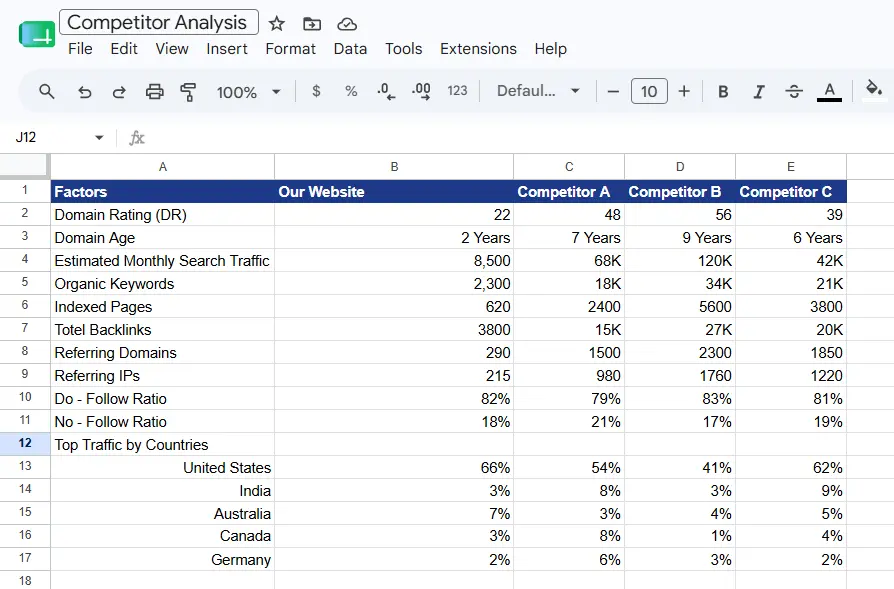
Task: Select column D header
Action: pos(680,166)
